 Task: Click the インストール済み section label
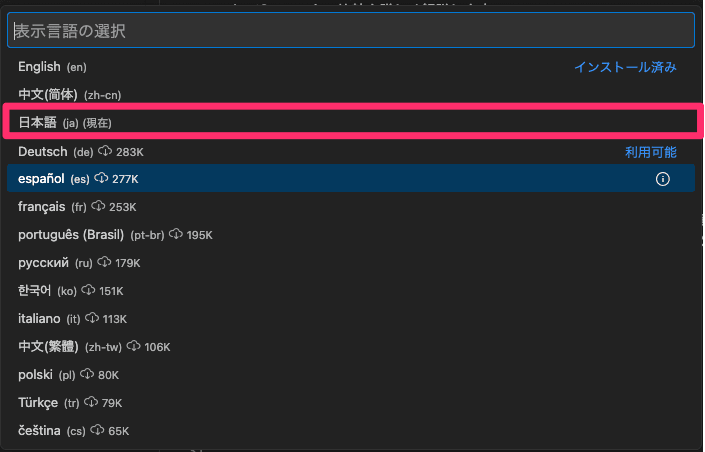click(625, 67)
